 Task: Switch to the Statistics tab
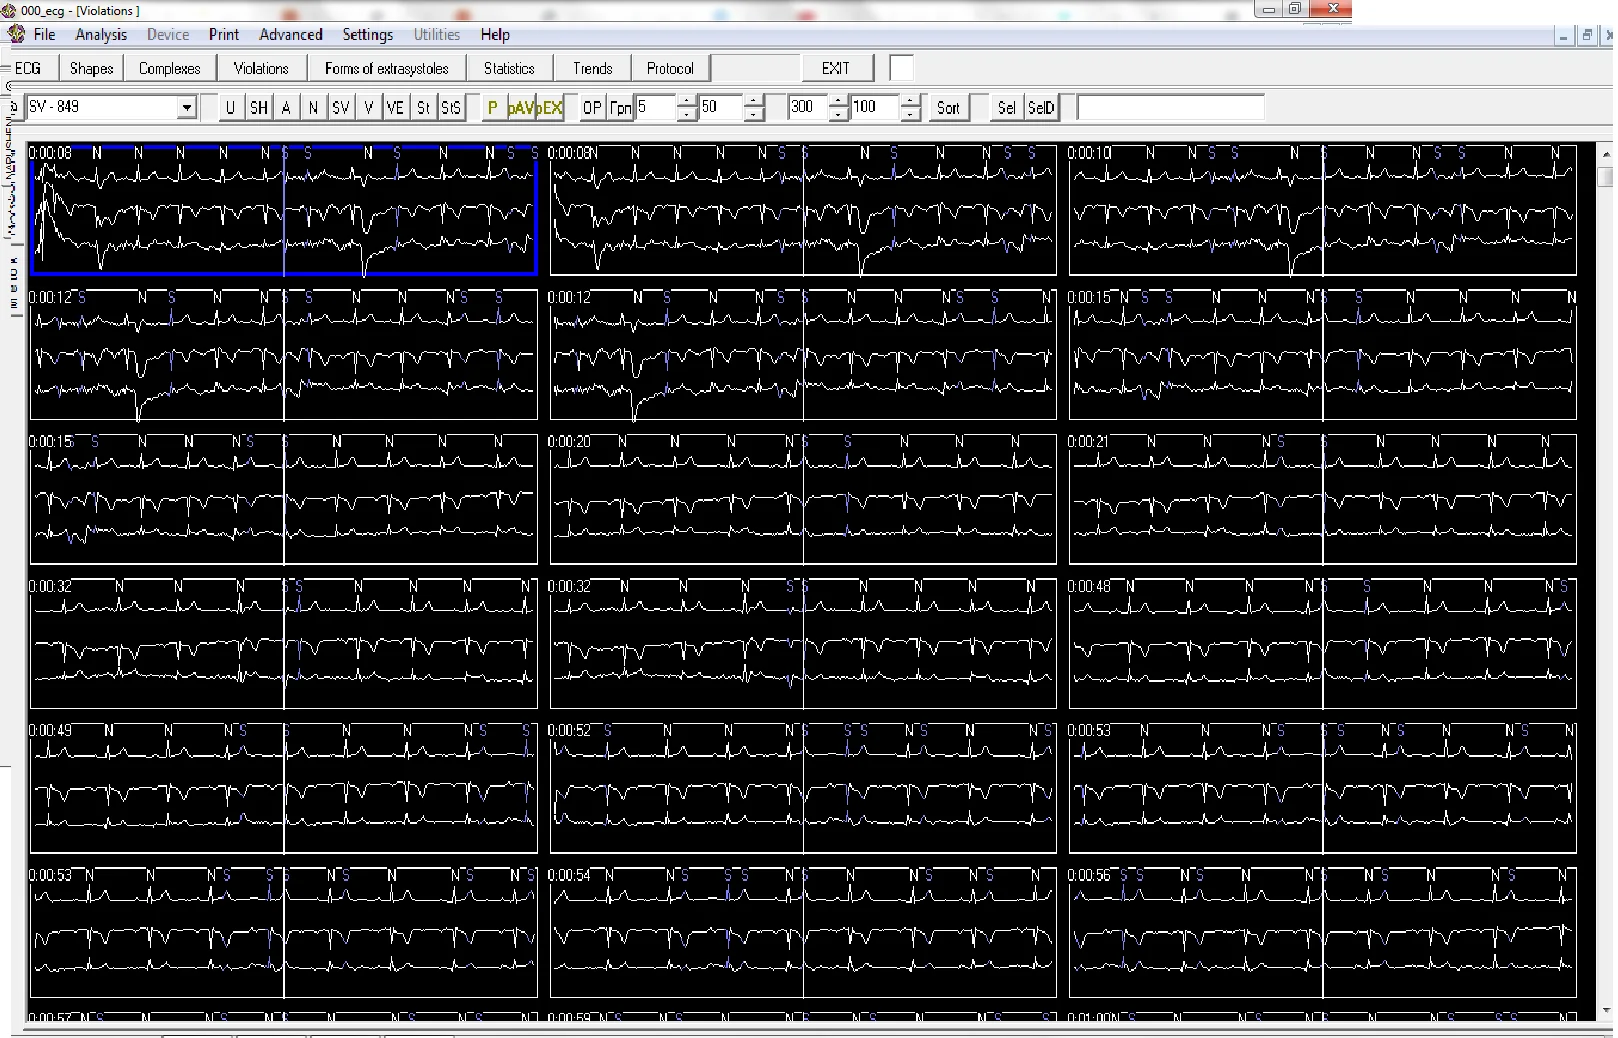click(509, 68)
